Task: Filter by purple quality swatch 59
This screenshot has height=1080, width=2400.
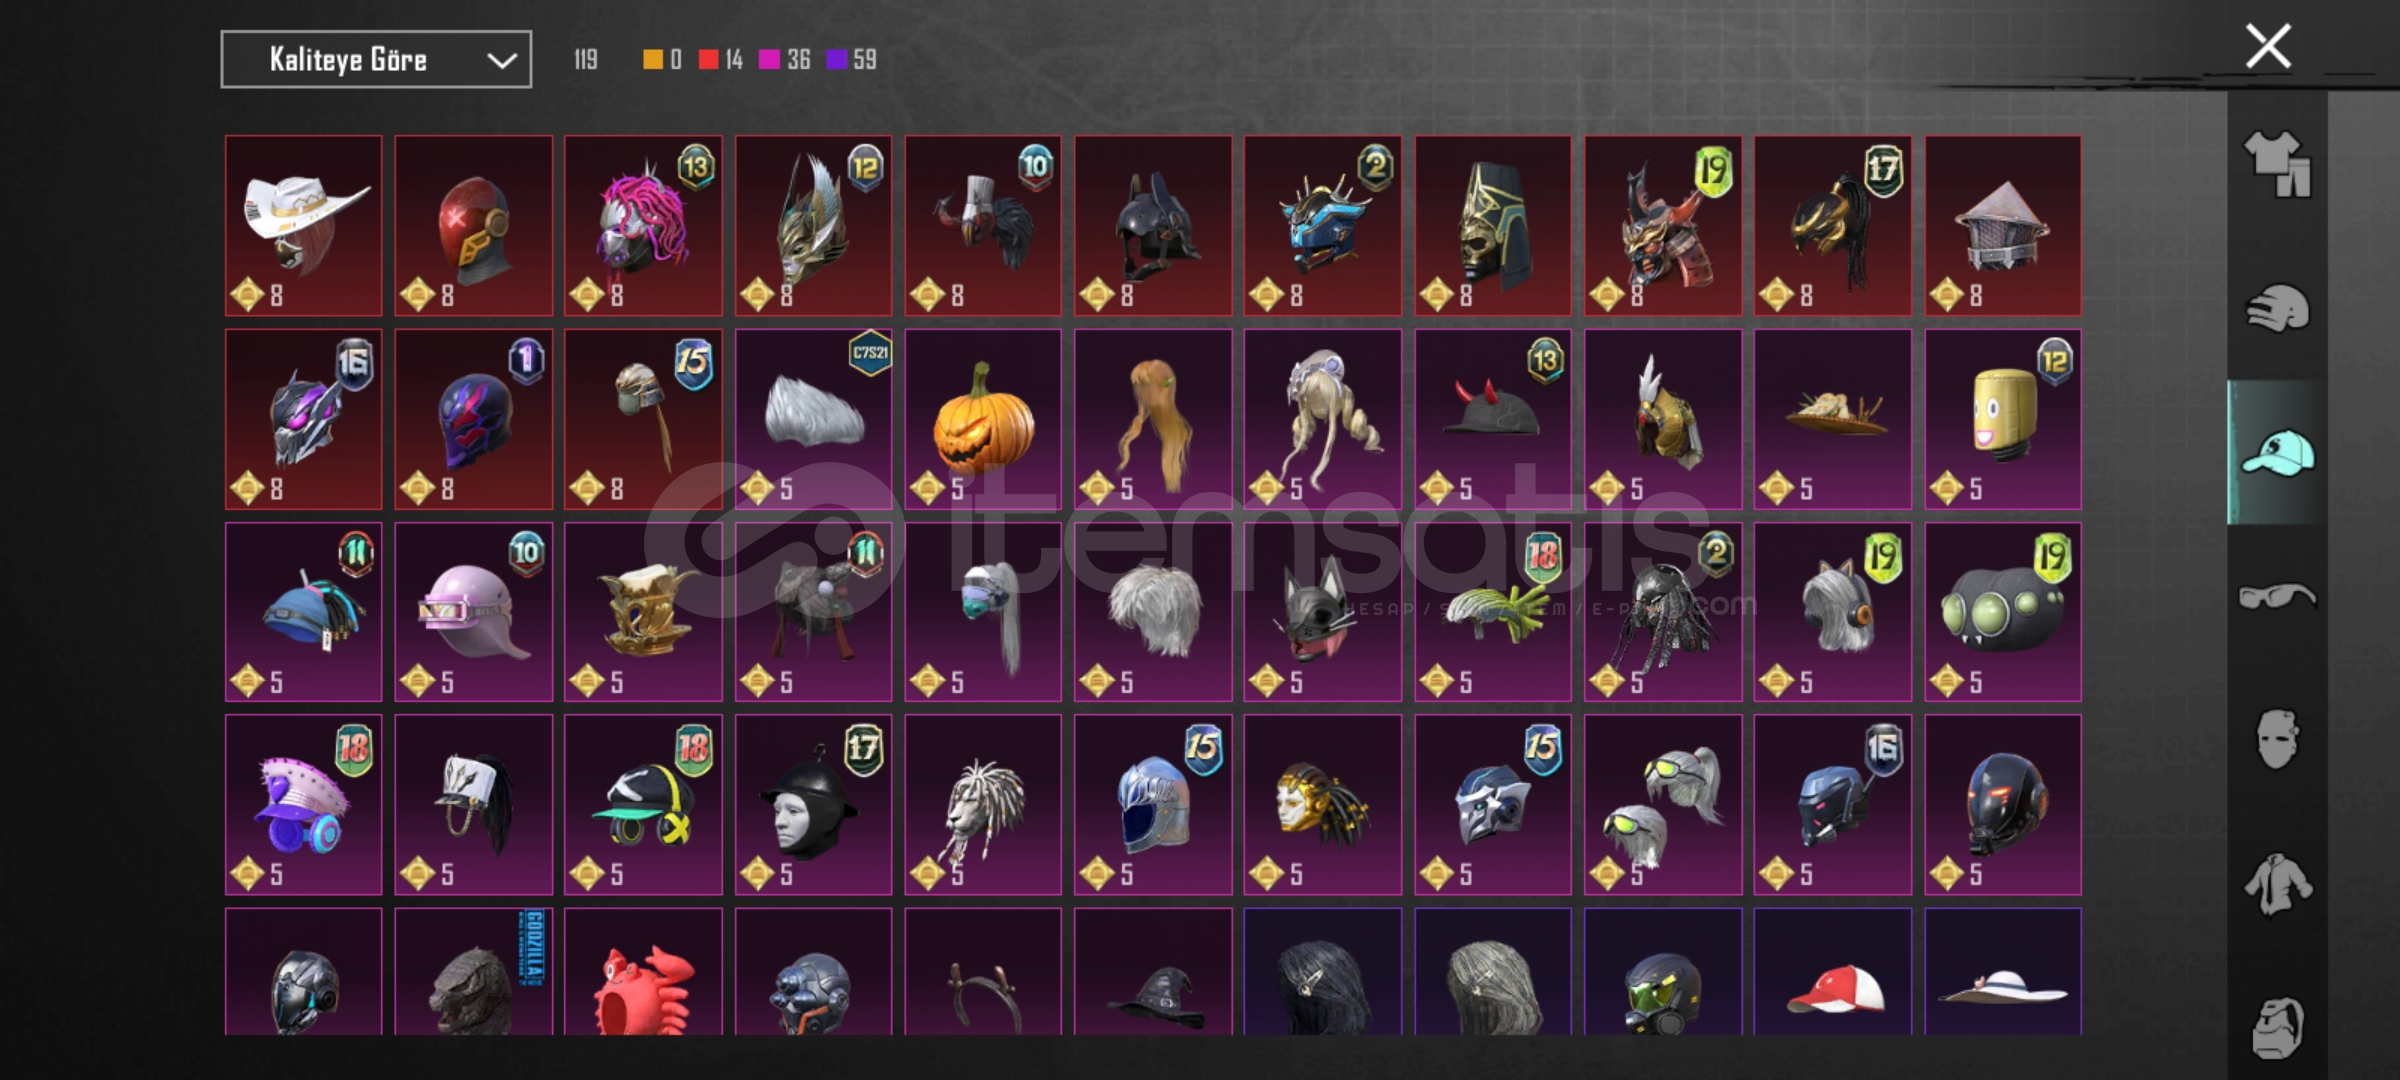Action: coord(851,60)
